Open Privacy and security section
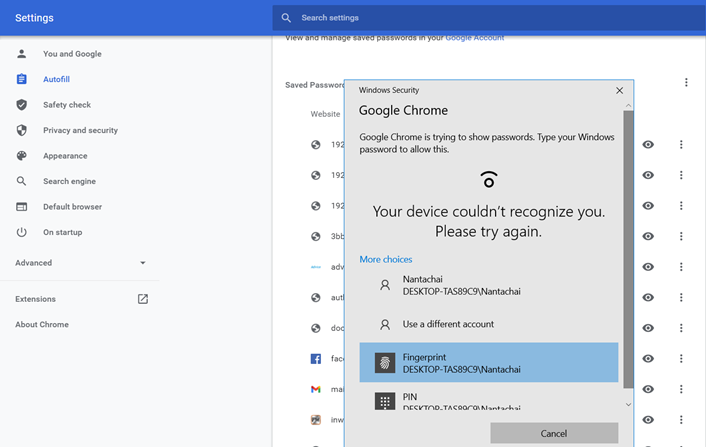This screenshot has width=706, height=447. click(80, 130)
